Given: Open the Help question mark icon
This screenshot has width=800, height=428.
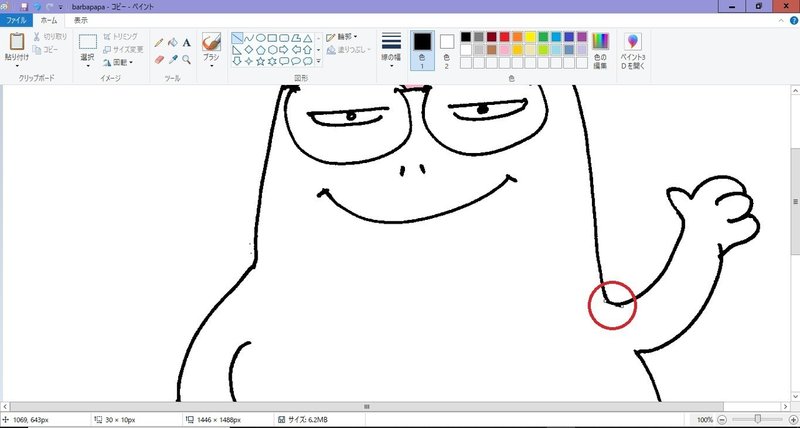Looking at the screenshot, I should [793, 20].
